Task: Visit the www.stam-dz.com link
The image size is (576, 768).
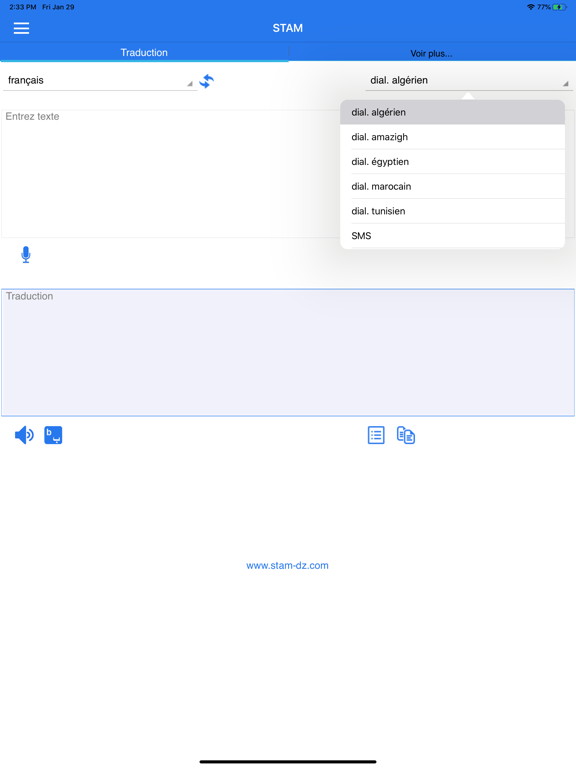Action: tap(288, 566)
